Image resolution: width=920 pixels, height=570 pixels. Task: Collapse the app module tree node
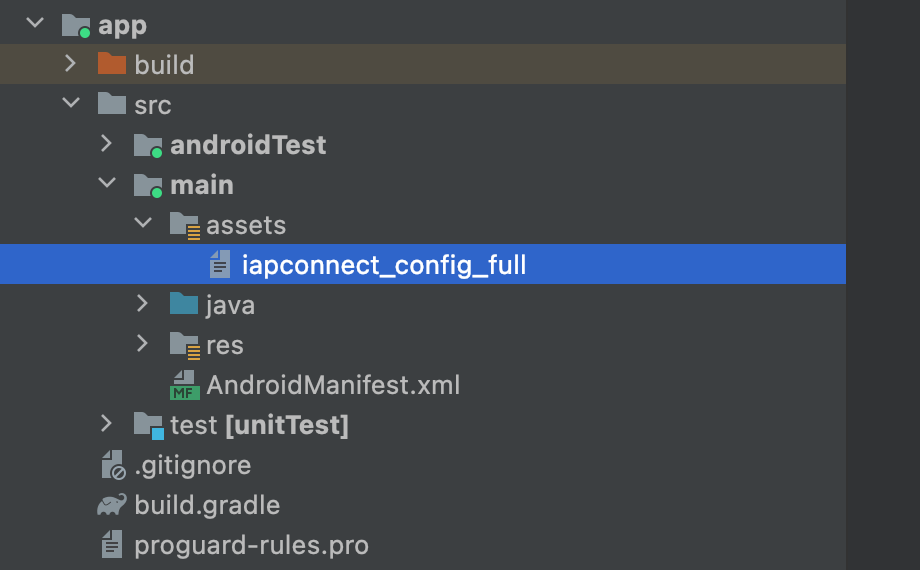pyautogui.click(x=35, y=24)
